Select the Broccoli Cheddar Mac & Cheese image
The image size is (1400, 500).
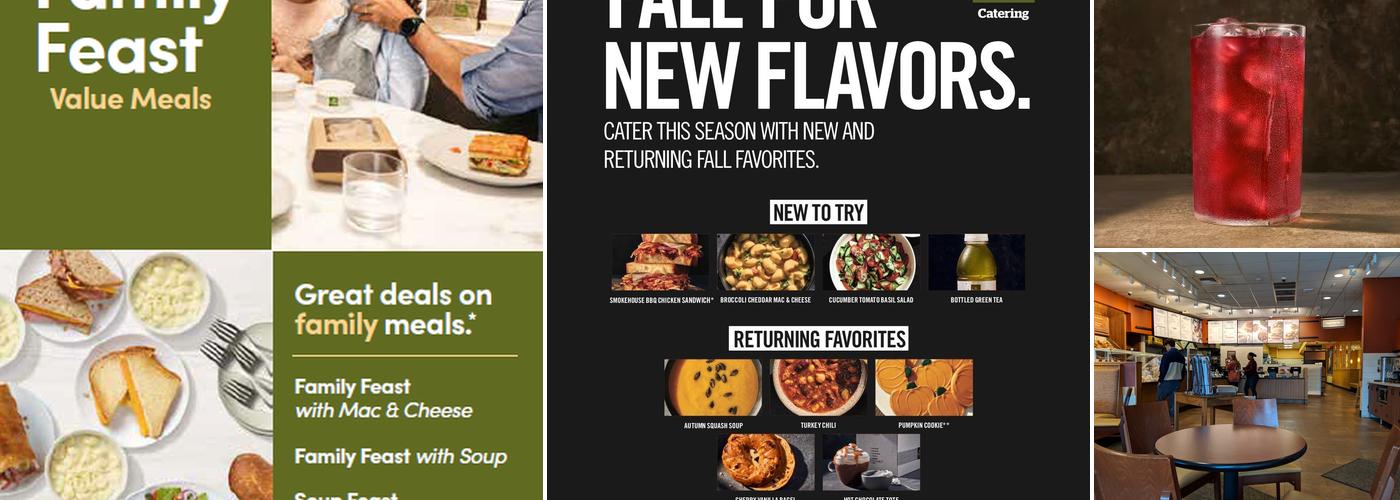(766, 262)
